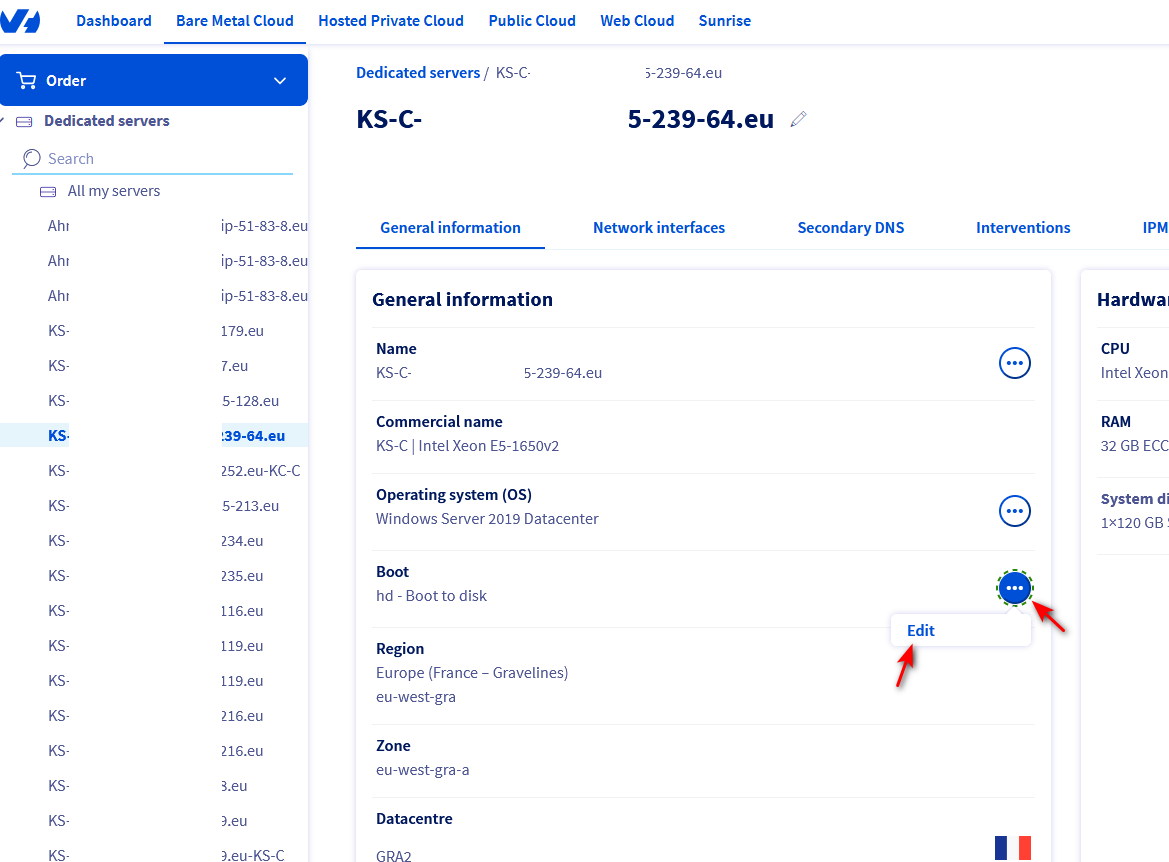Expand the Order dropdown chevron

280,81
